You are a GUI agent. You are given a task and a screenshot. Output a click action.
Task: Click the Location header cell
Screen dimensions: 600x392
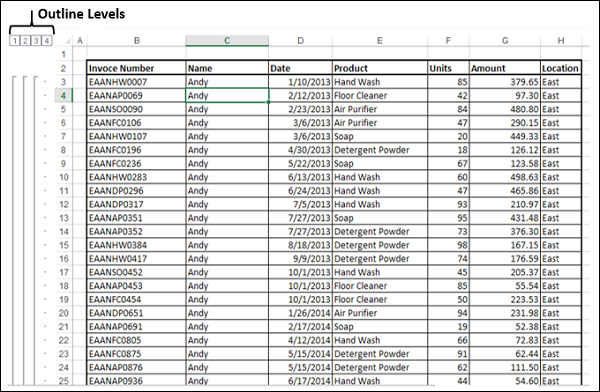pos(561,68)
